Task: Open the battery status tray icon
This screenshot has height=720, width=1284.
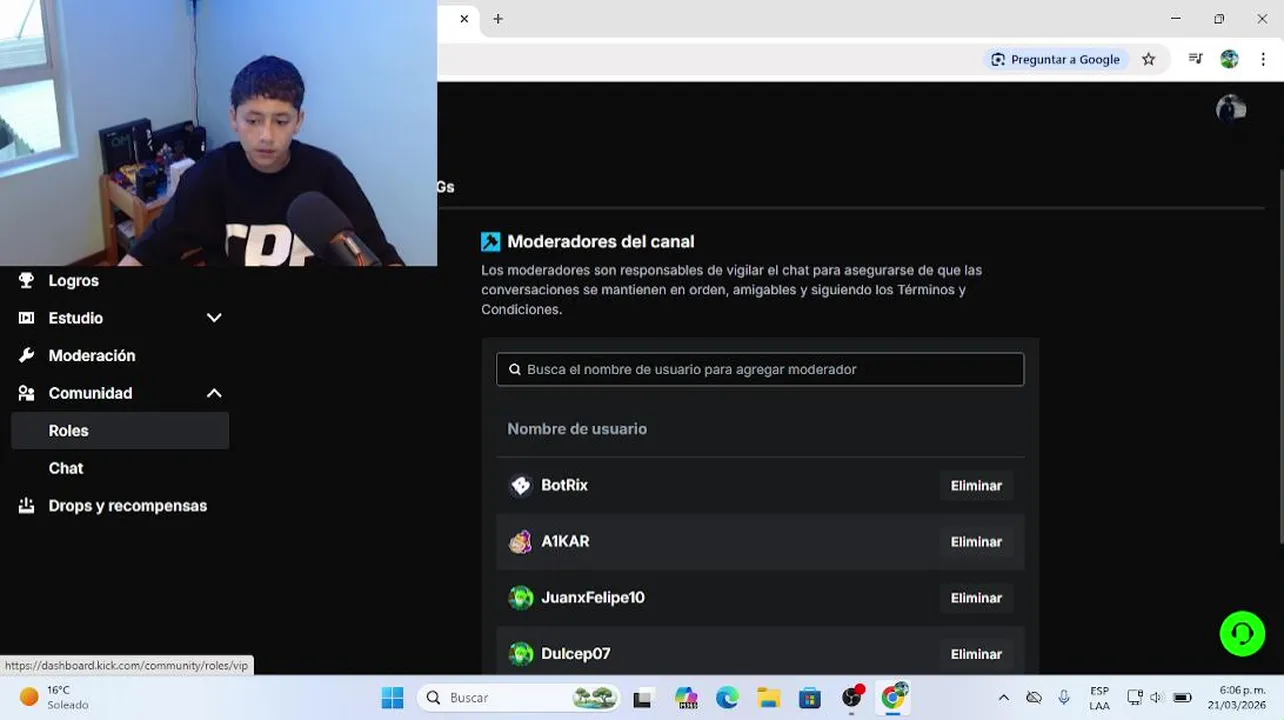Action: click(1182, 698)
